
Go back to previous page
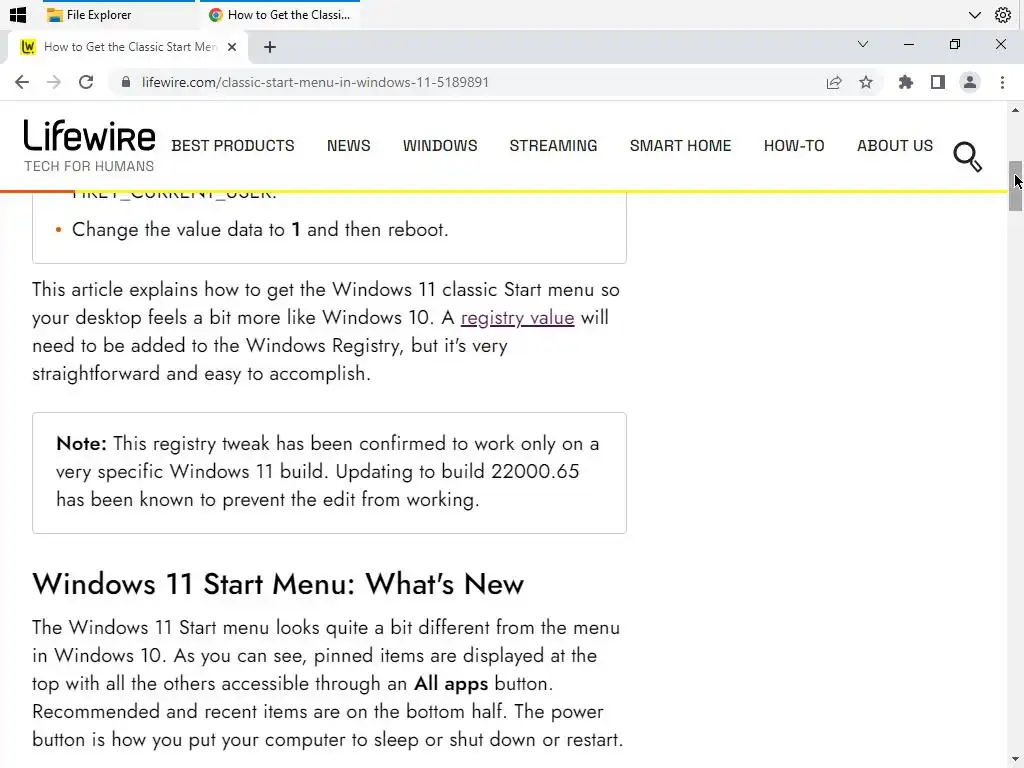click(22, 82)
